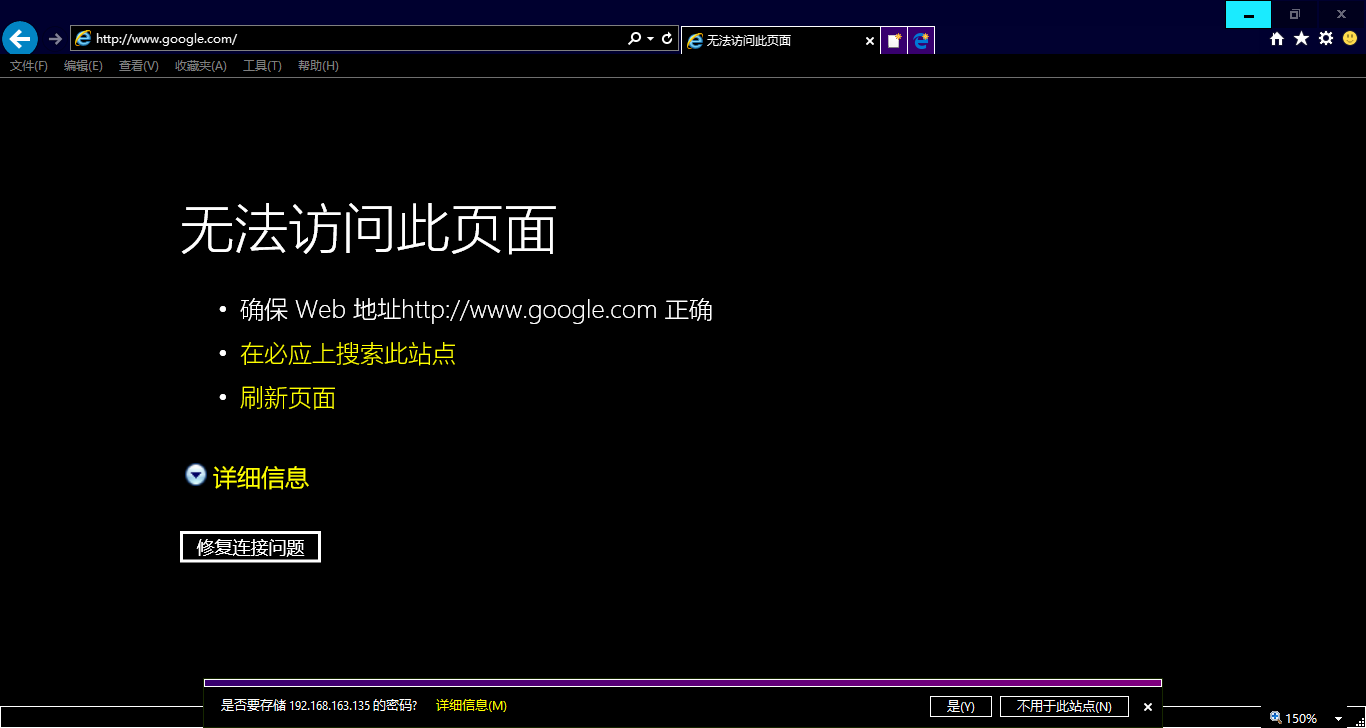
Task: Click the 在必应上搜索此站点 link
Action: 348,354
